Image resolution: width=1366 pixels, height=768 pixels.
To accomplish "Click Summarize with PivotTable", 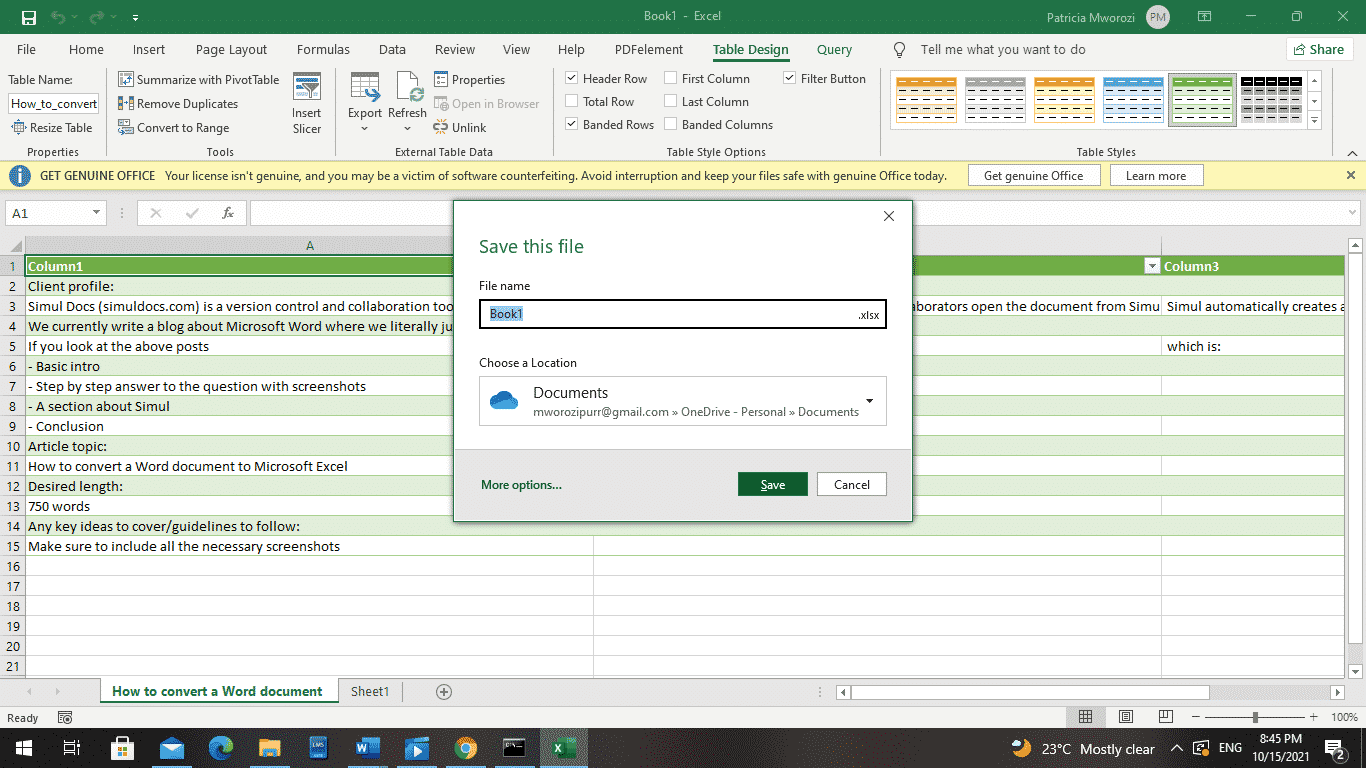I will [x=199, y=79].
